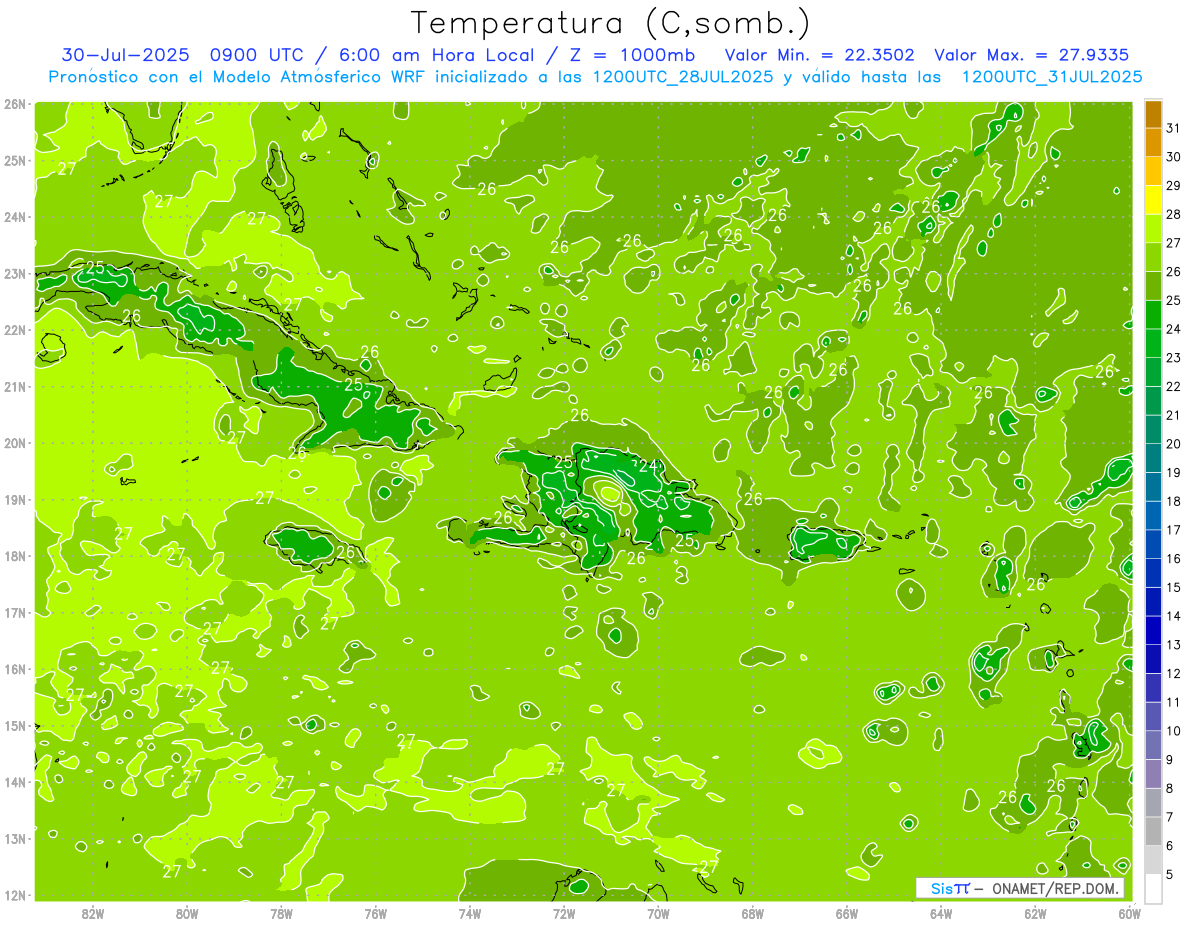This screenshot has width=1200, height=927.
Task: Pick the white colorbar swatch below 5
Action: pyautogui.click(x=1153, y=888)
